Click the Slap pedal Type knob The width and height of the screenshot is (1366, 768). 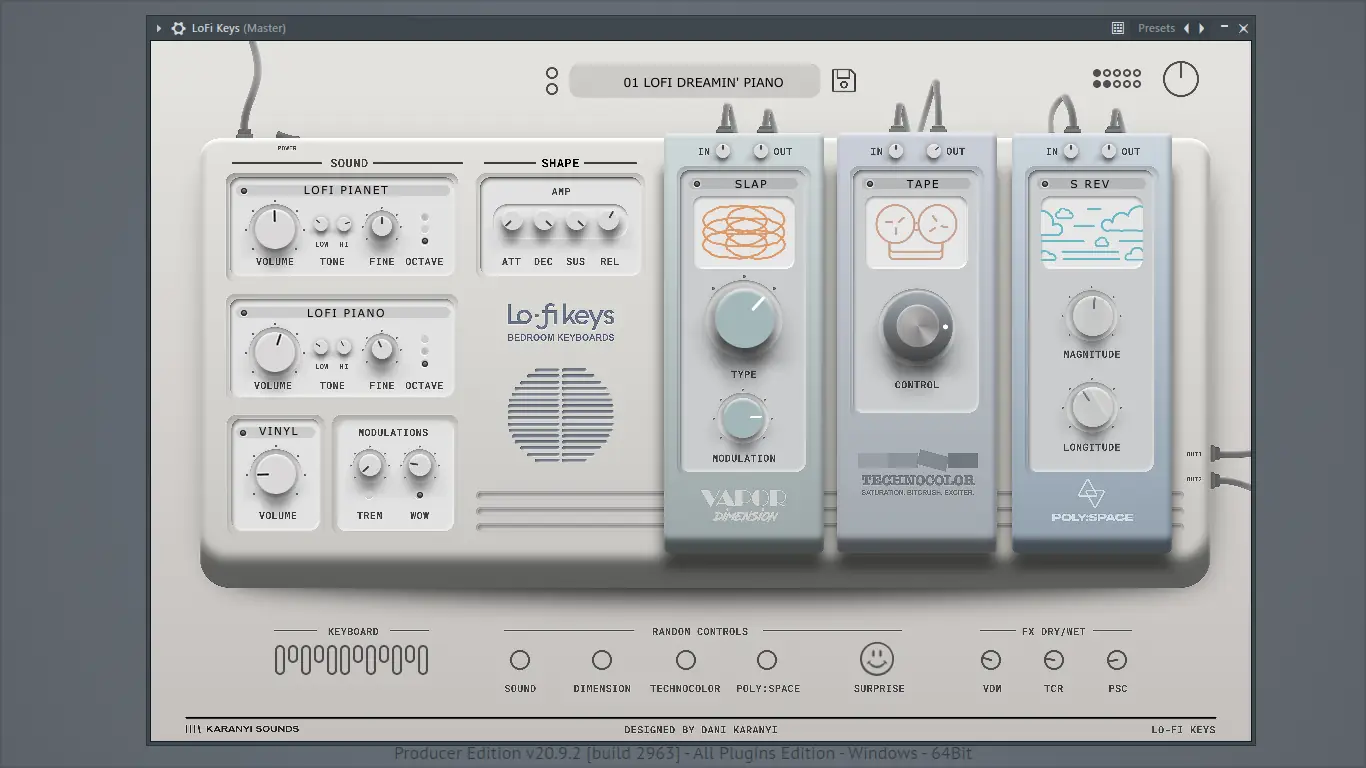point(744,318)
